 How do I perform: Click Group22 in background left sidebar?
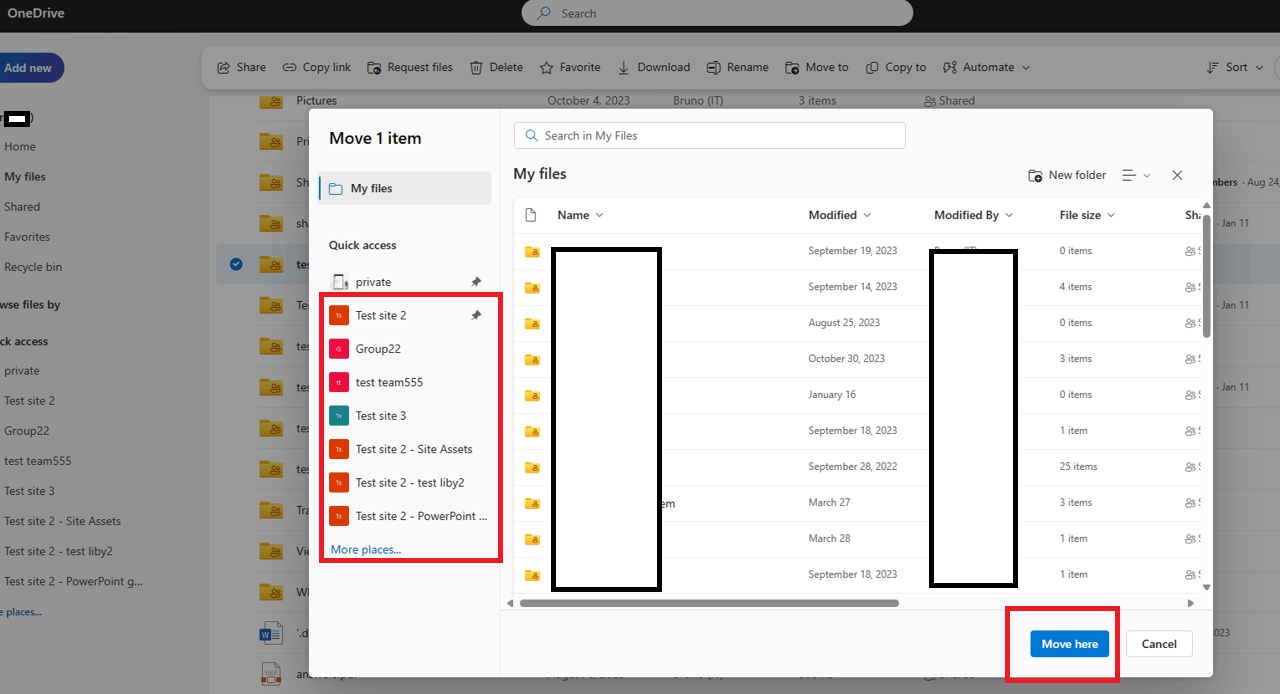point(27,431)
